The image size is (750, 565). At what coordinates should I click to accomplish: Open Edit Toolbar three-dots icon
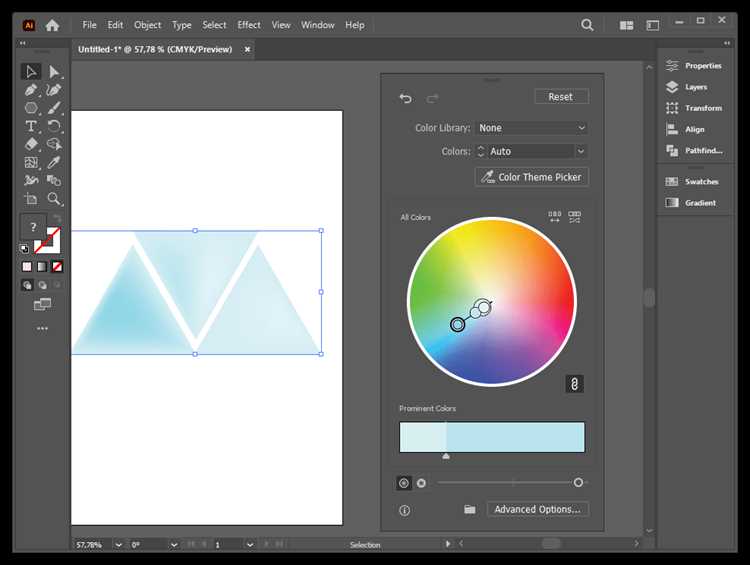coord(43,329)
